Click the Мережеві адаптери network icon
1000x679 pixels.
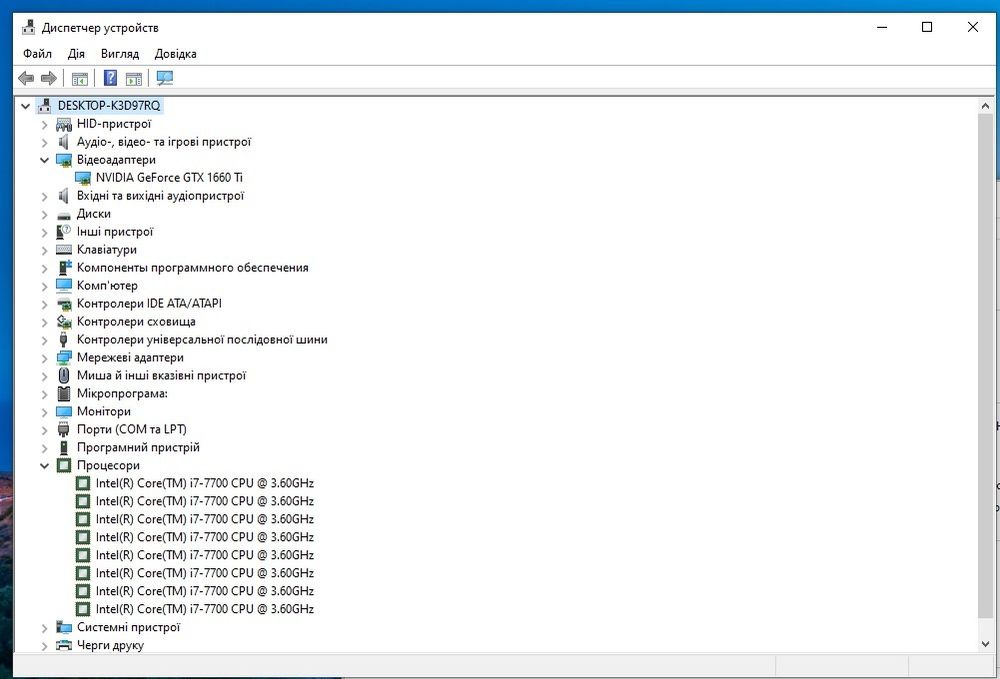point(64,358)
